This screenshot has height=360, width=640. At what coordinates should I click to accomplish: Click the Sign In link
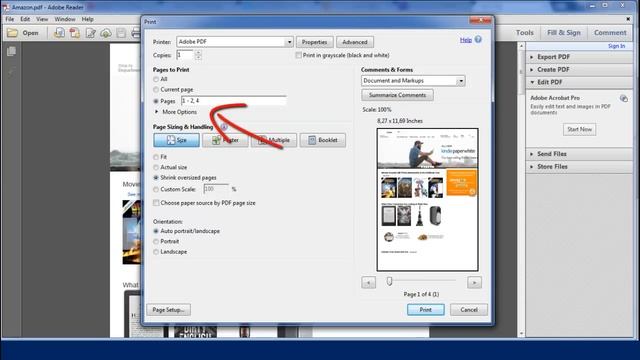616,46
